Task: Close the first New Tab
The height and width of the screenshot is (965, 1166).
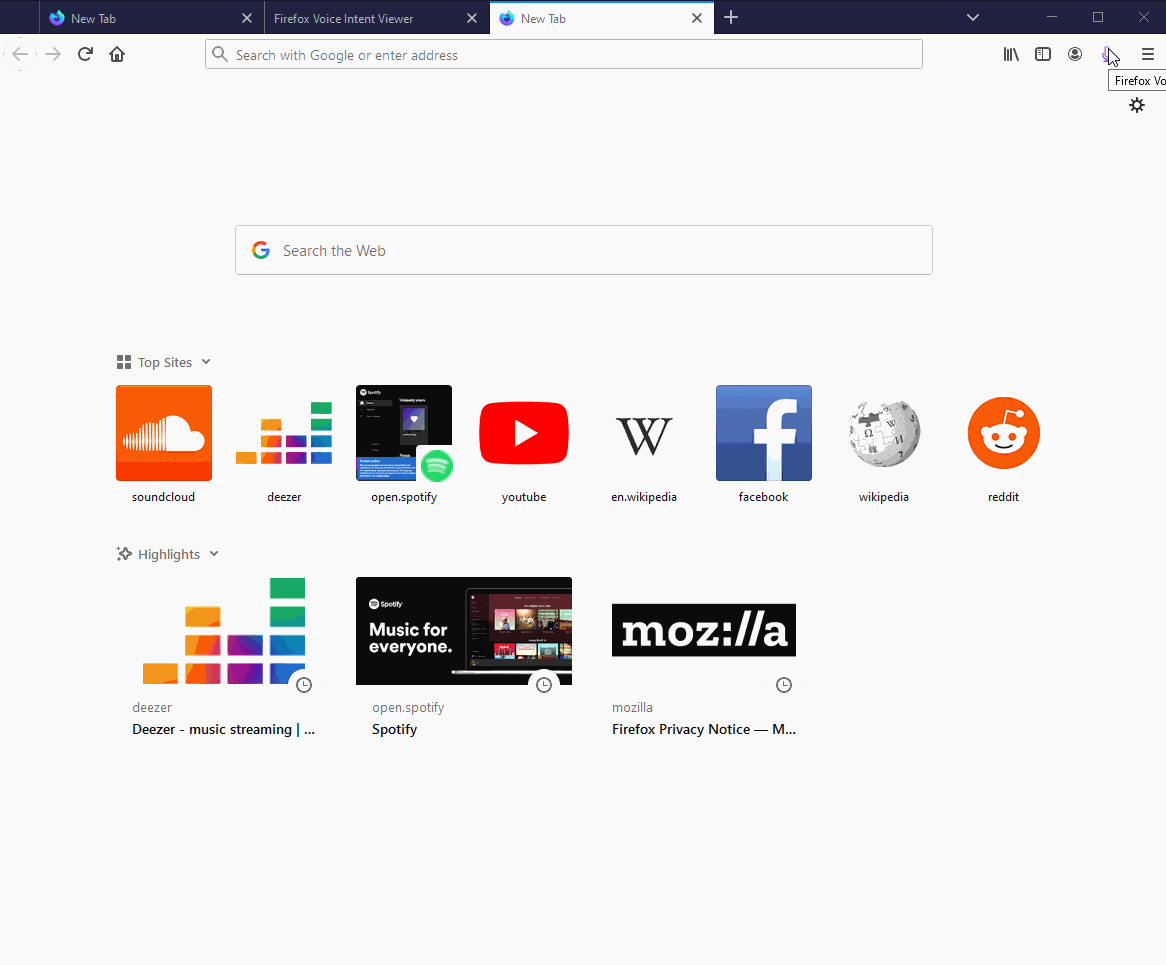Action: tap(247, 18)
